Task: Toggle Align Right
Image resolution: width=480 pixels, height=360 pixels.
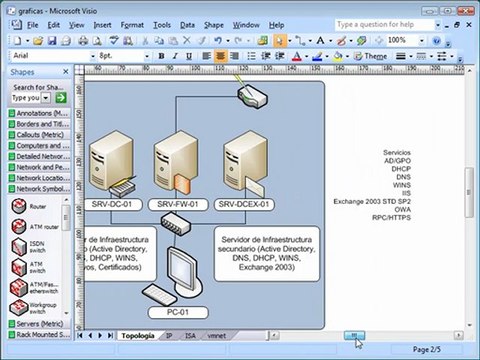Action: [x=234, y=56]
